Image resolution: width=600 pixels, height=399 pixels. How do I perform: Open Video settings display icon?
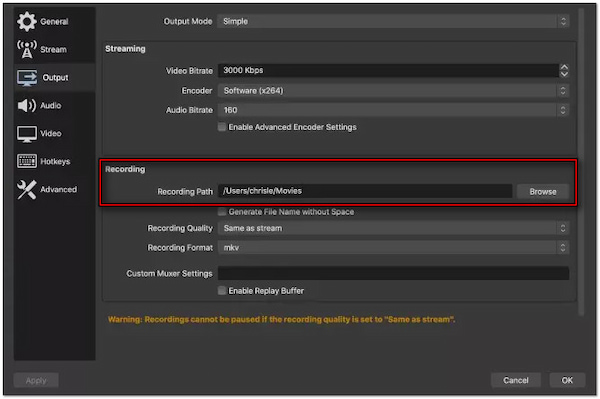pyautogui.click(x=27, y=134)
